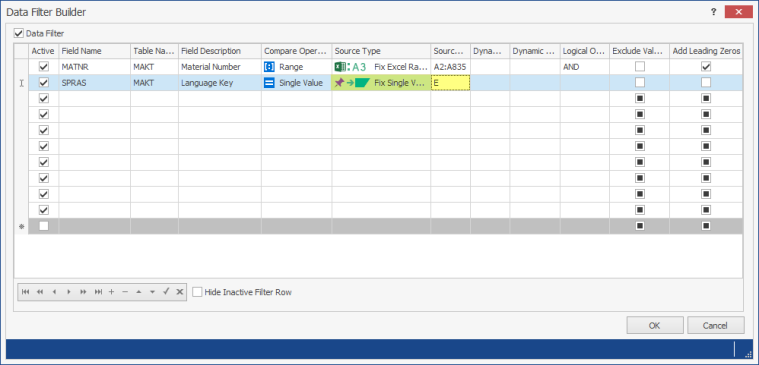The image size is (759, 365).
Task: Click the Compare Oper... column header
Action: (297, 51)
